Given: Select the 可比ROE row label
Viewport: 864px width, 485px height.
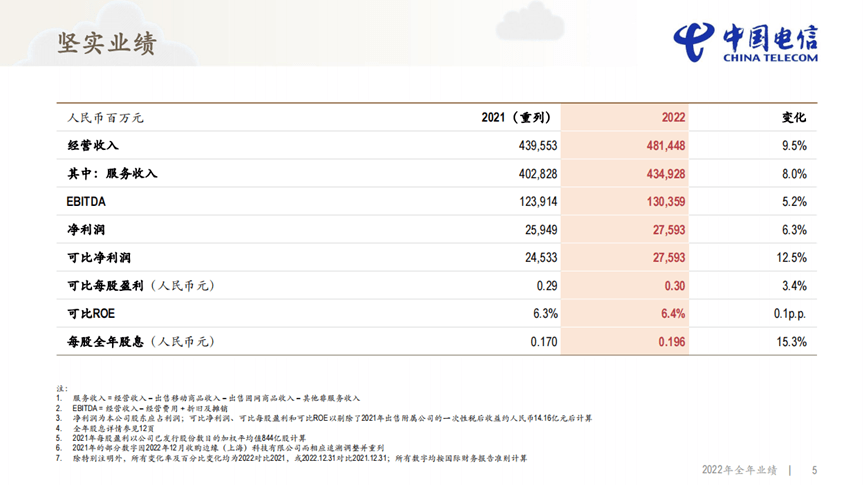Looking at the screenshot, I should (91, 314).
